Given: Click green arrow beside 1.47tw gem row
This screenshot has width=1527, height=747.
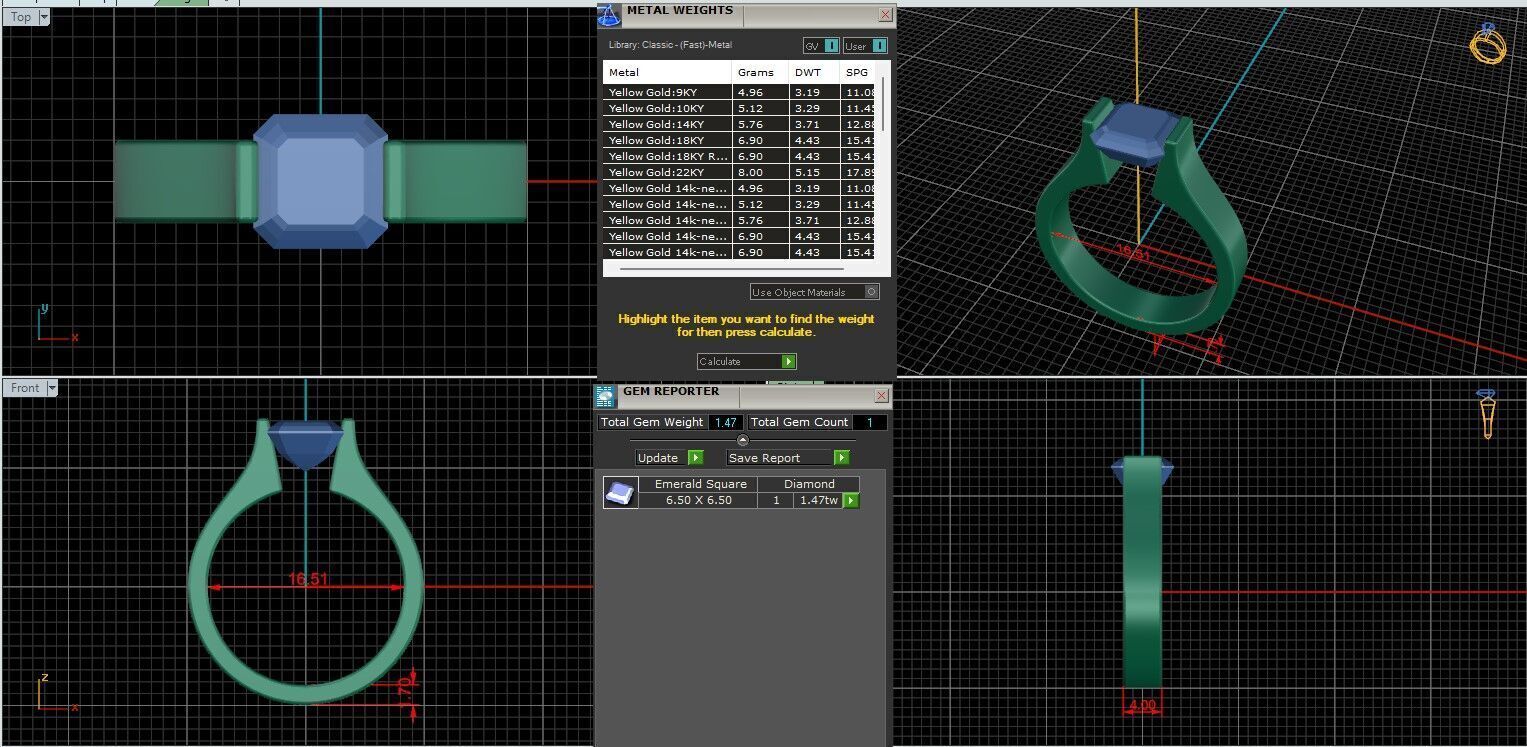Looking at the screenshot, I should [x=851, y=500].
